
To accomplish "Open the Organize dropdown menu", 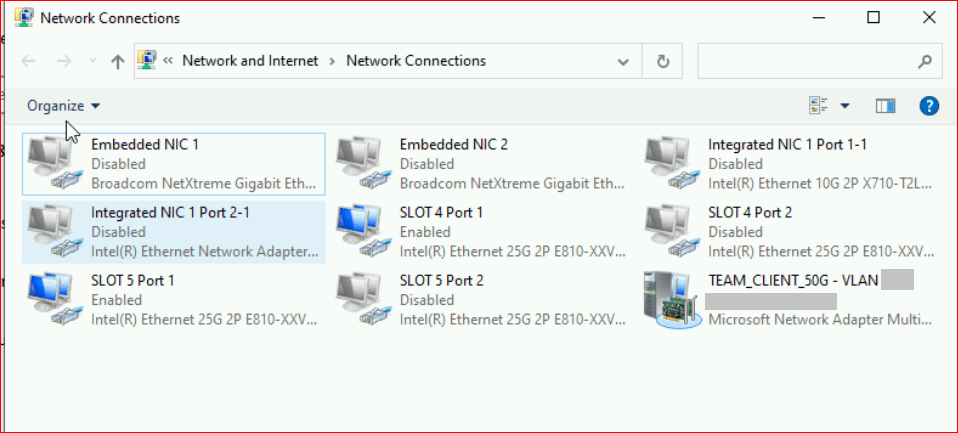I will tap(64, 106).
